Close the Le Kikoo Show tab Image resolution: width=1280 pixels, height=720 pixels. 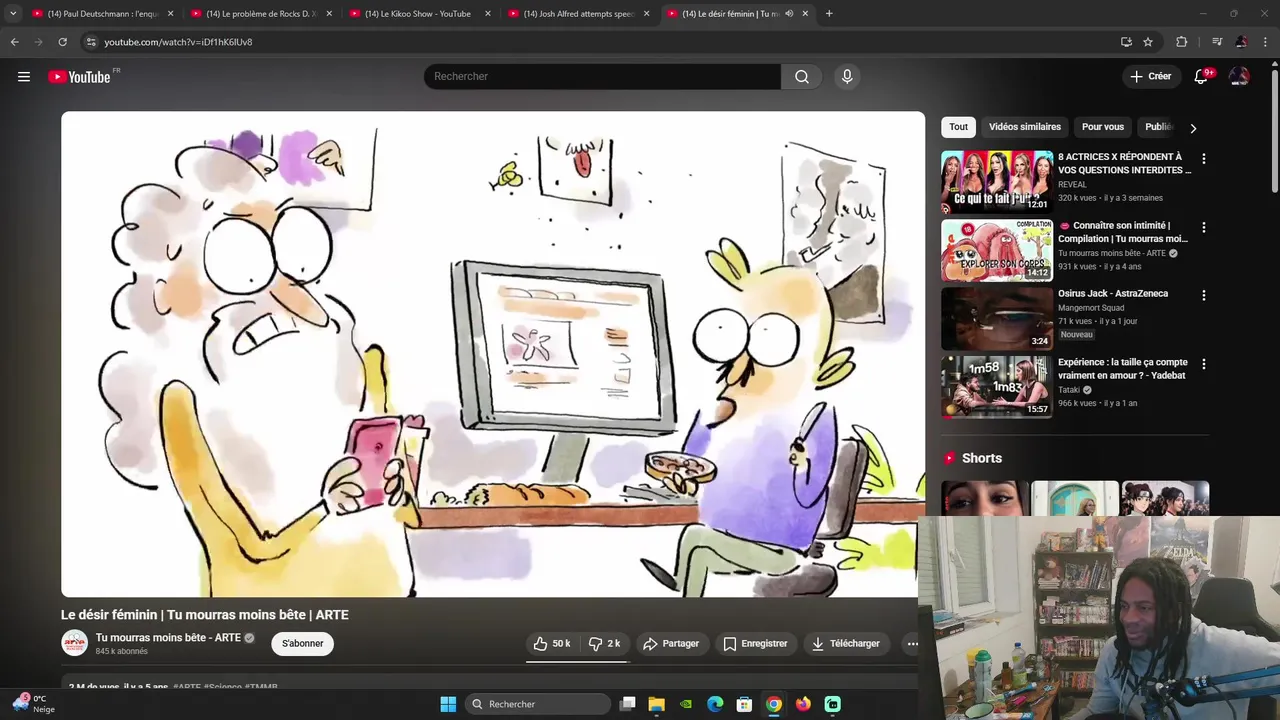click(x=488, y=14)
